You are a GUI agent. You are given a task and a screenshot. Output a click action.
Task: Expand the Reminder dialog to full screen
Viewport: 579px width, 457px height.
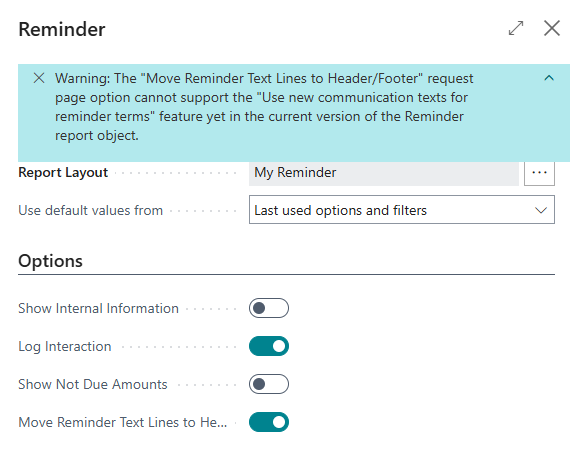(516, 28)
